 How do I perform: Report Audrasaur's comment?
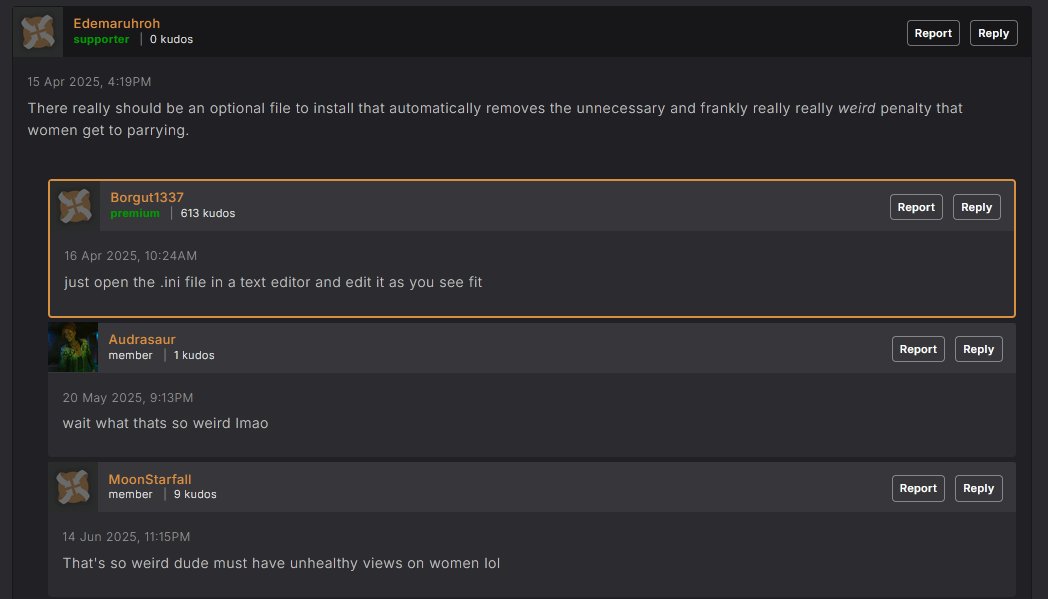(918, 349)
